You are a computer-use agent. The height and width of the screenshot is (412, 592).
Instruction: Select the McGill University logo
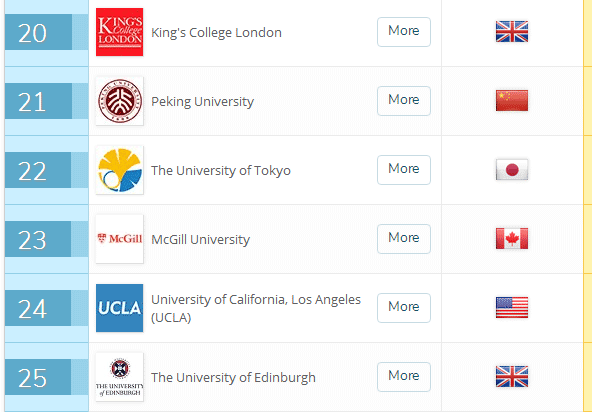119,239
